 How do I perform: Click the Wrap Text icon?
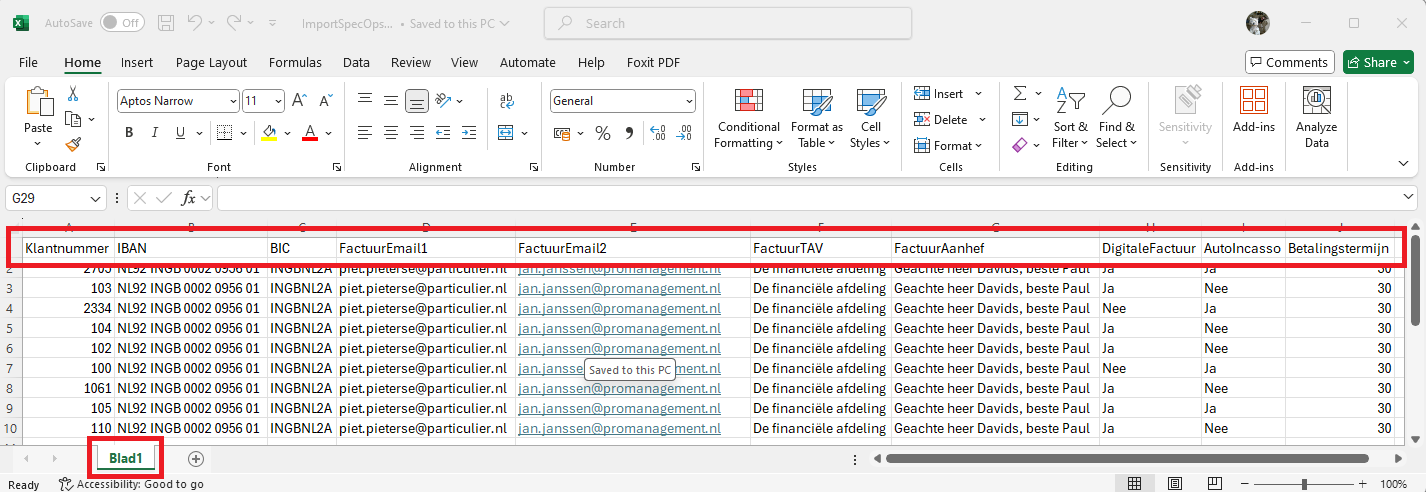(x=506, y=101)
